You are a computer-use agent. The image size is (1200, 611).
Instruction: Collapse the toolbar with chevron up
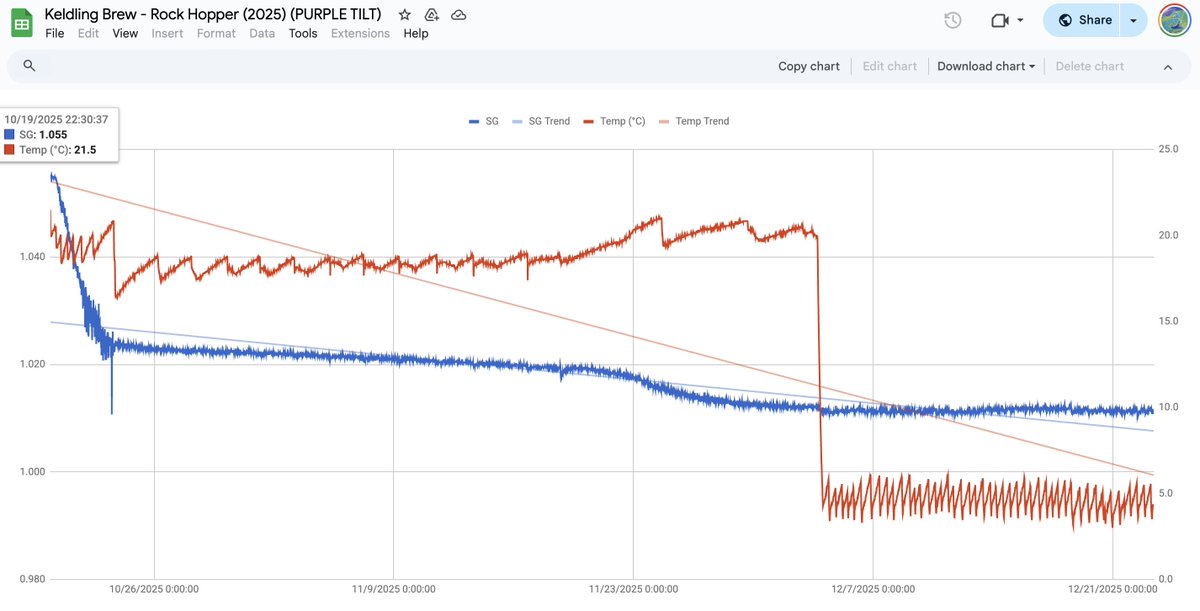[1167, 66]
